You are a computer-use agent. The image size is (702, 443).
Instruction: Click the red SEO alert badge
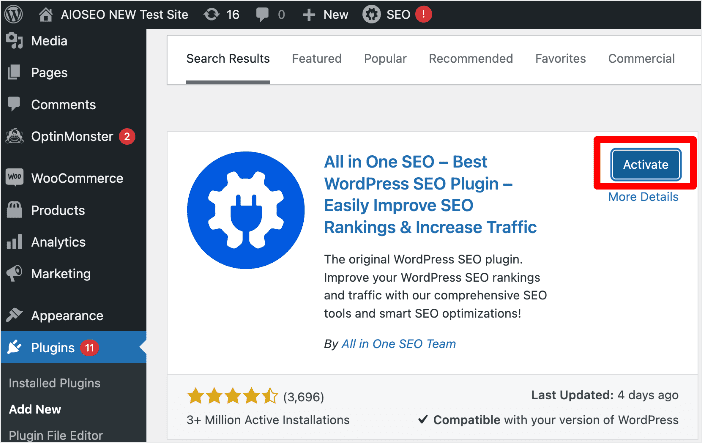click(x=424, y=14)
